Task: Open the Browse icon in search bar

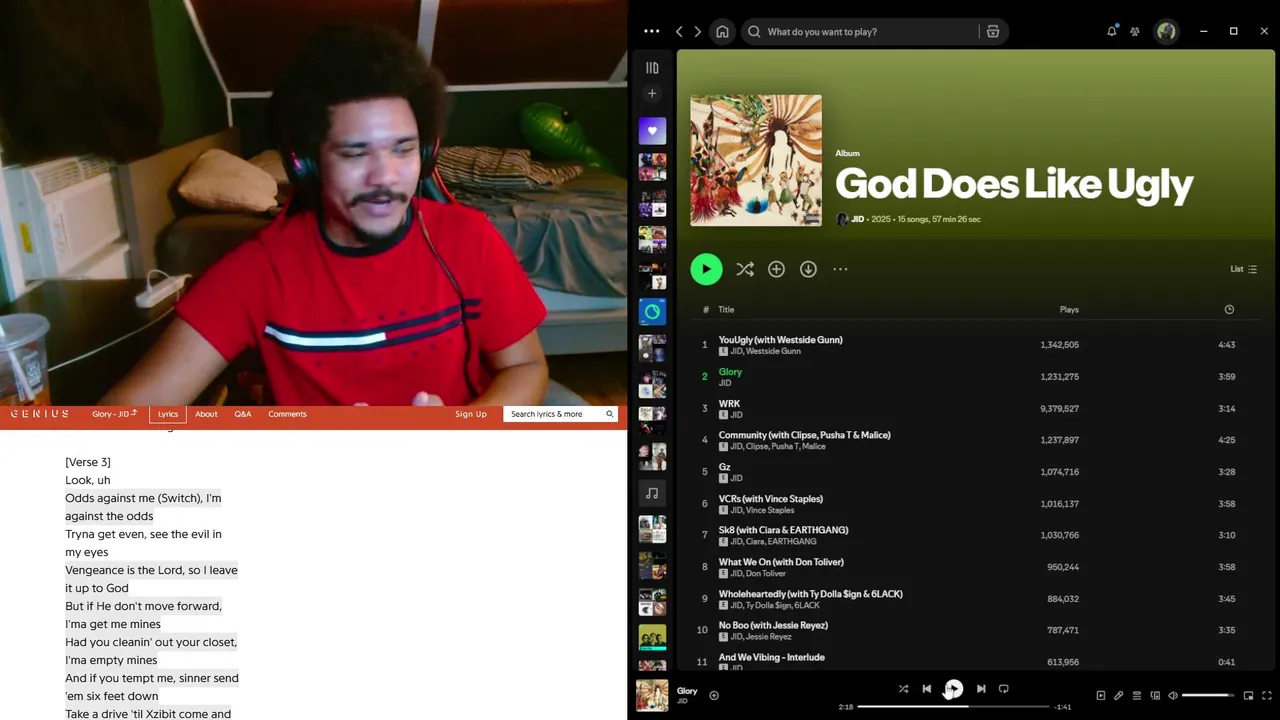Action: point(993,32)
